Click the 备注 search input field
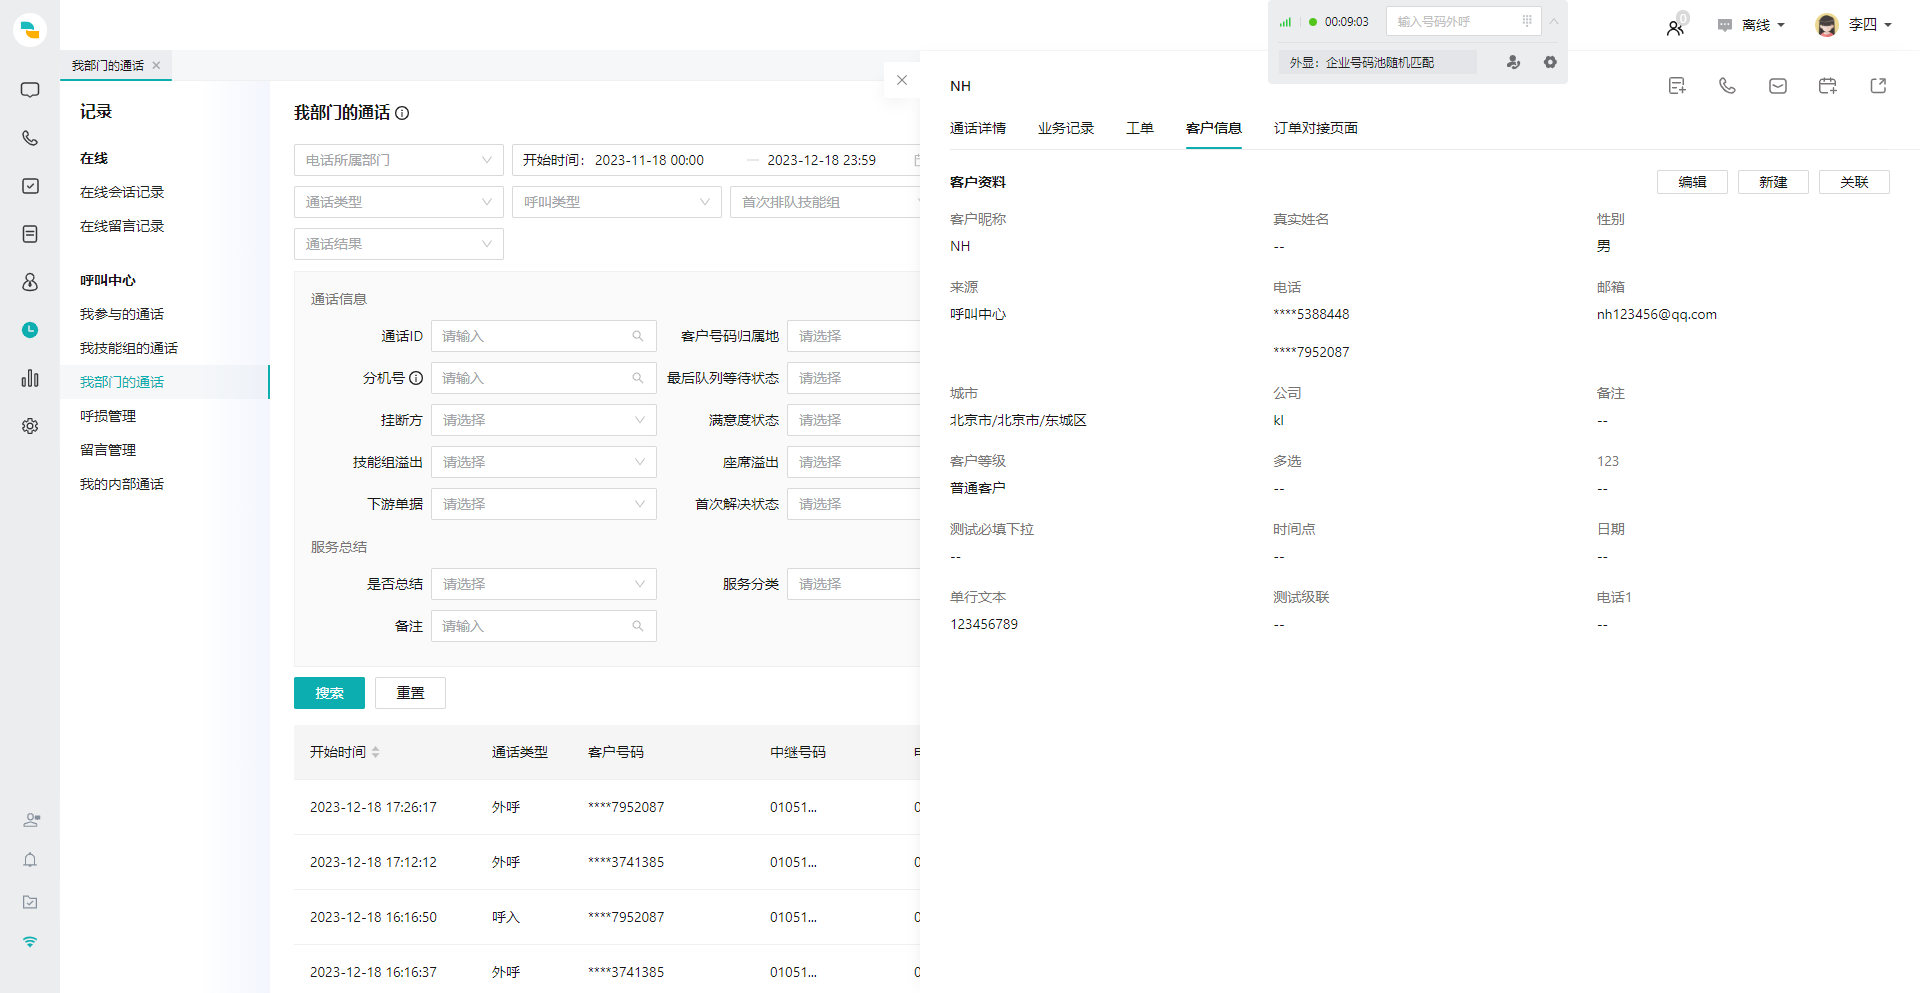 point(544,626)
